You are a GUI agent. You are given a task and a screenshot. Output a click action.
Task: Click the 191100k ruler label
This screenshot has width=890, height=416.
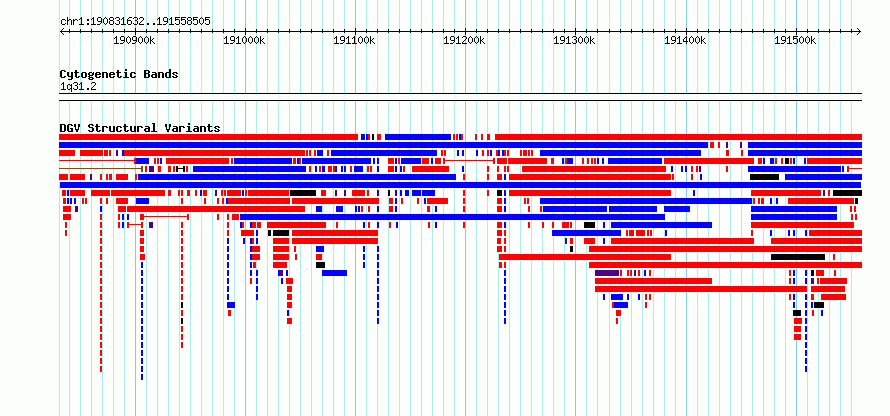coord(355,40)
